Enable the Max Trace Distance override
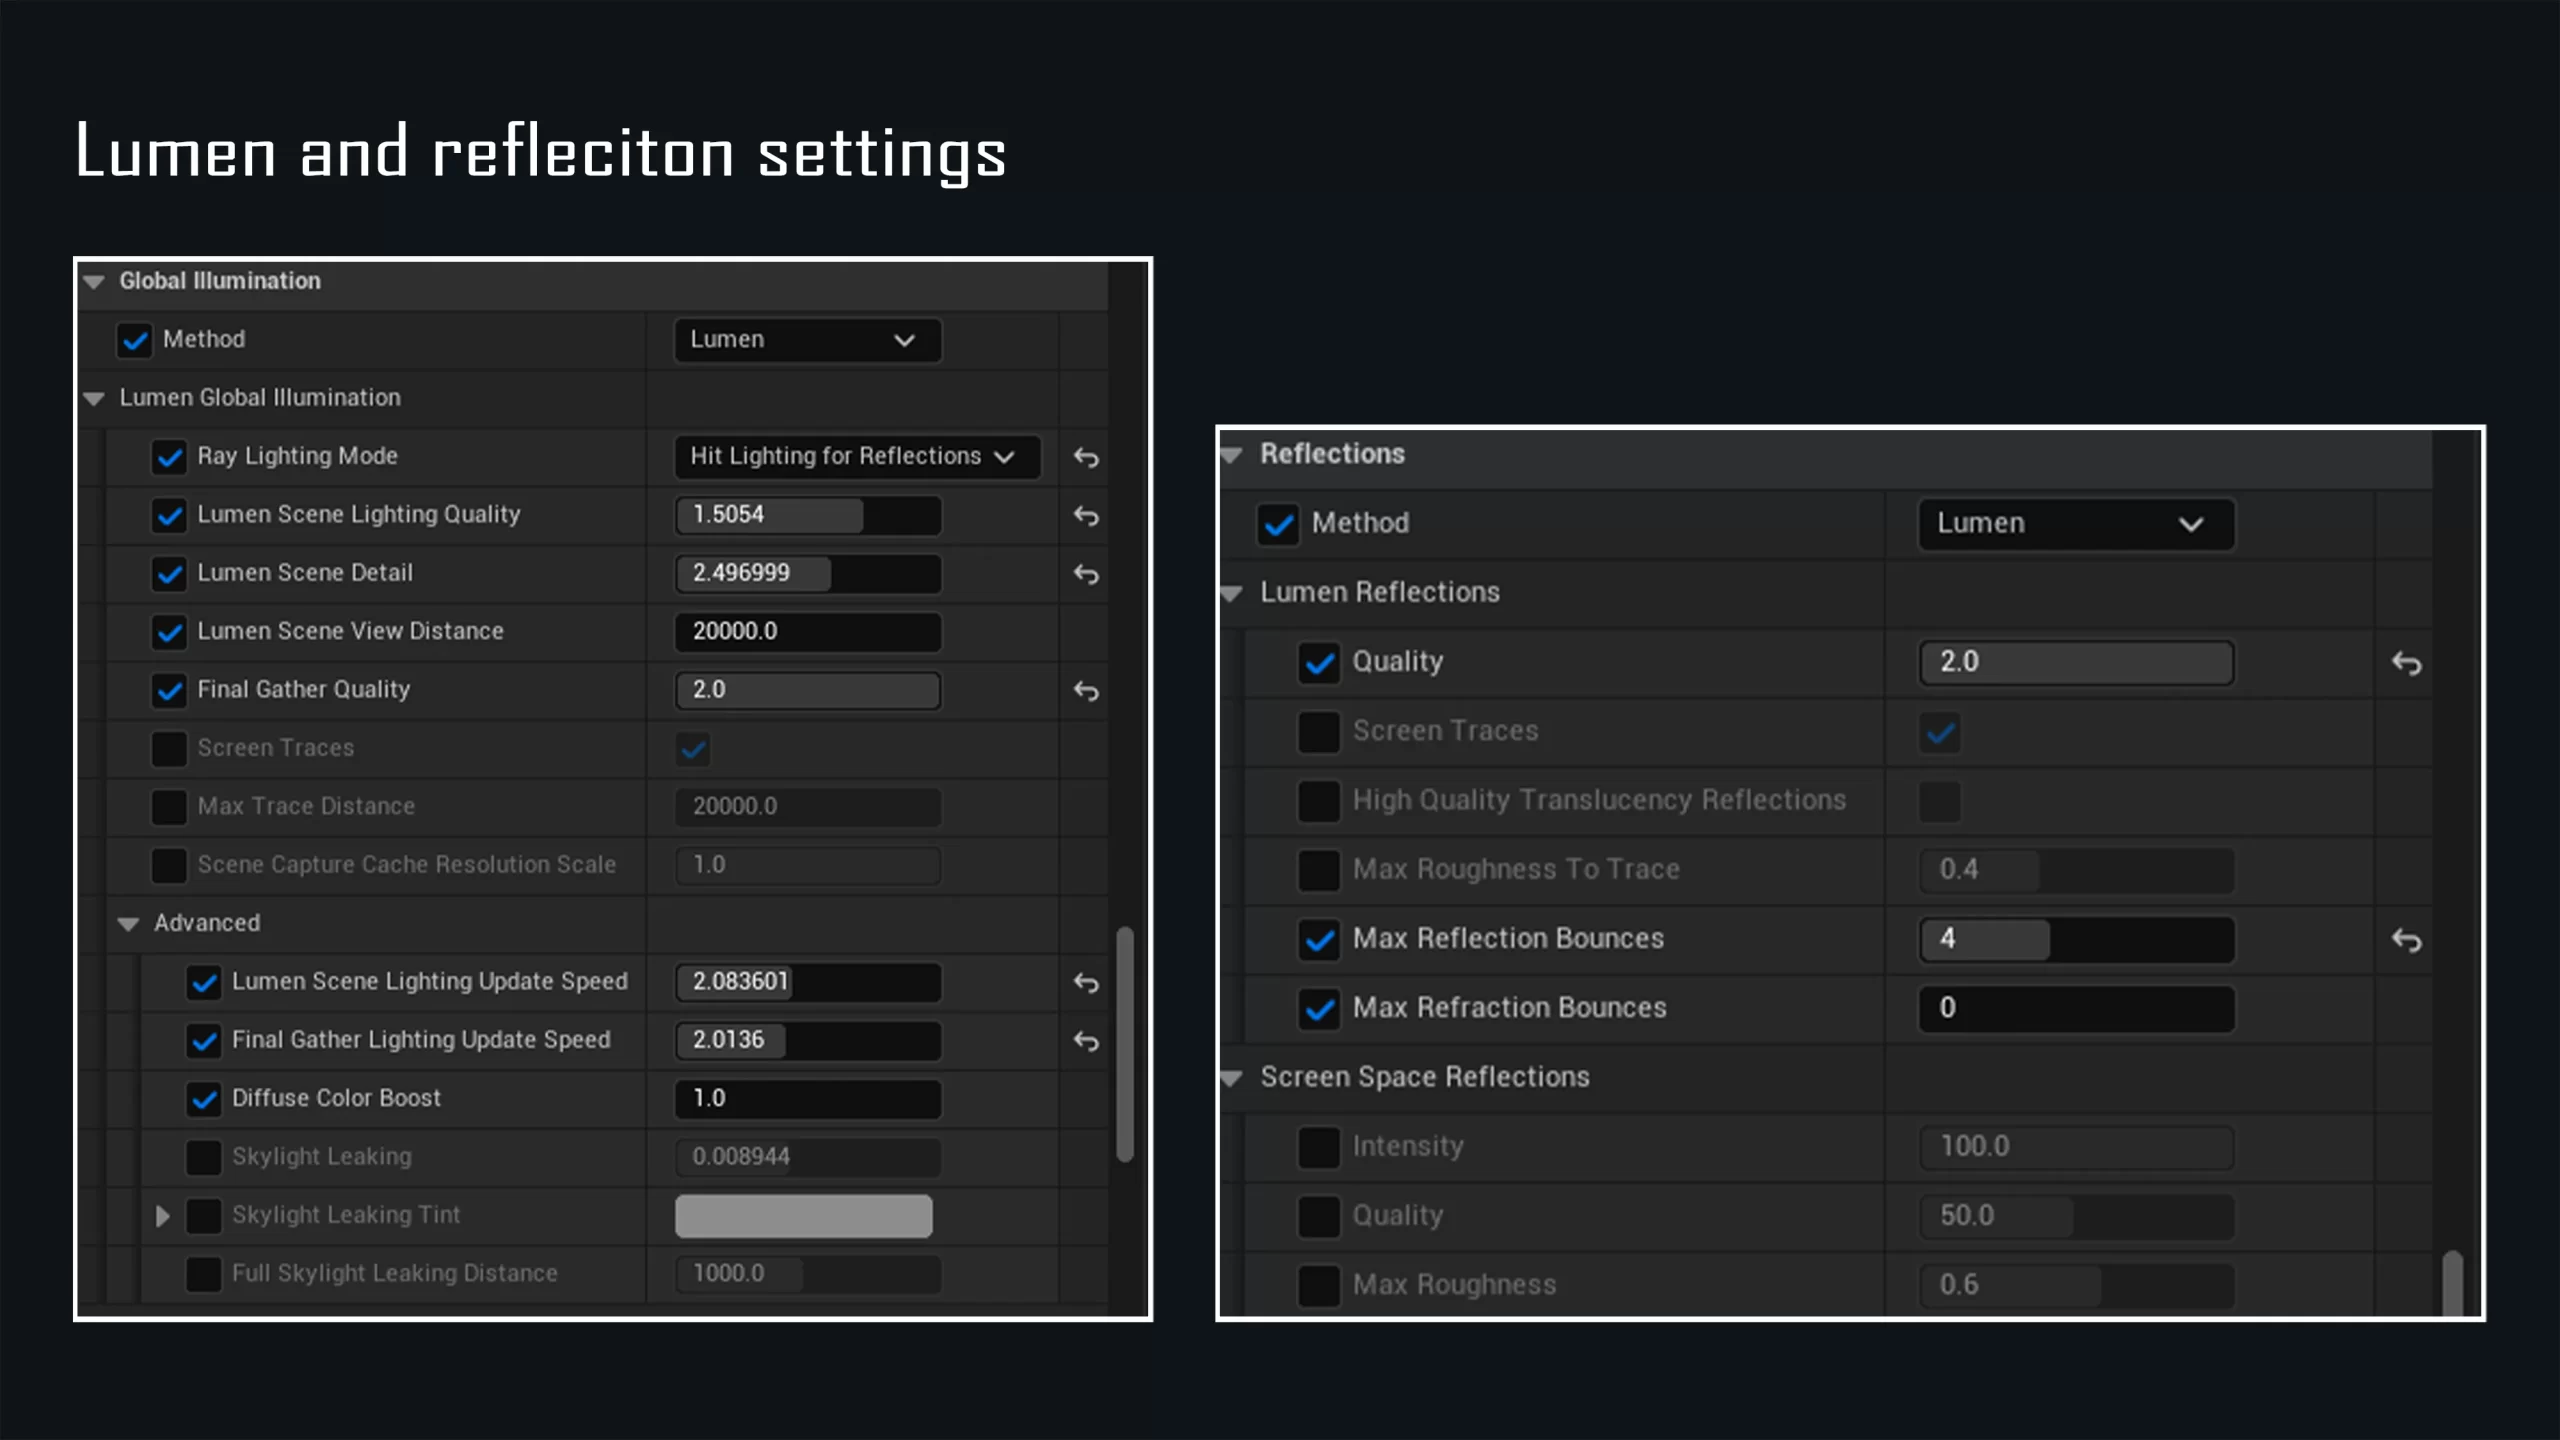The image size is (2560, 1440). click(169, 807)
